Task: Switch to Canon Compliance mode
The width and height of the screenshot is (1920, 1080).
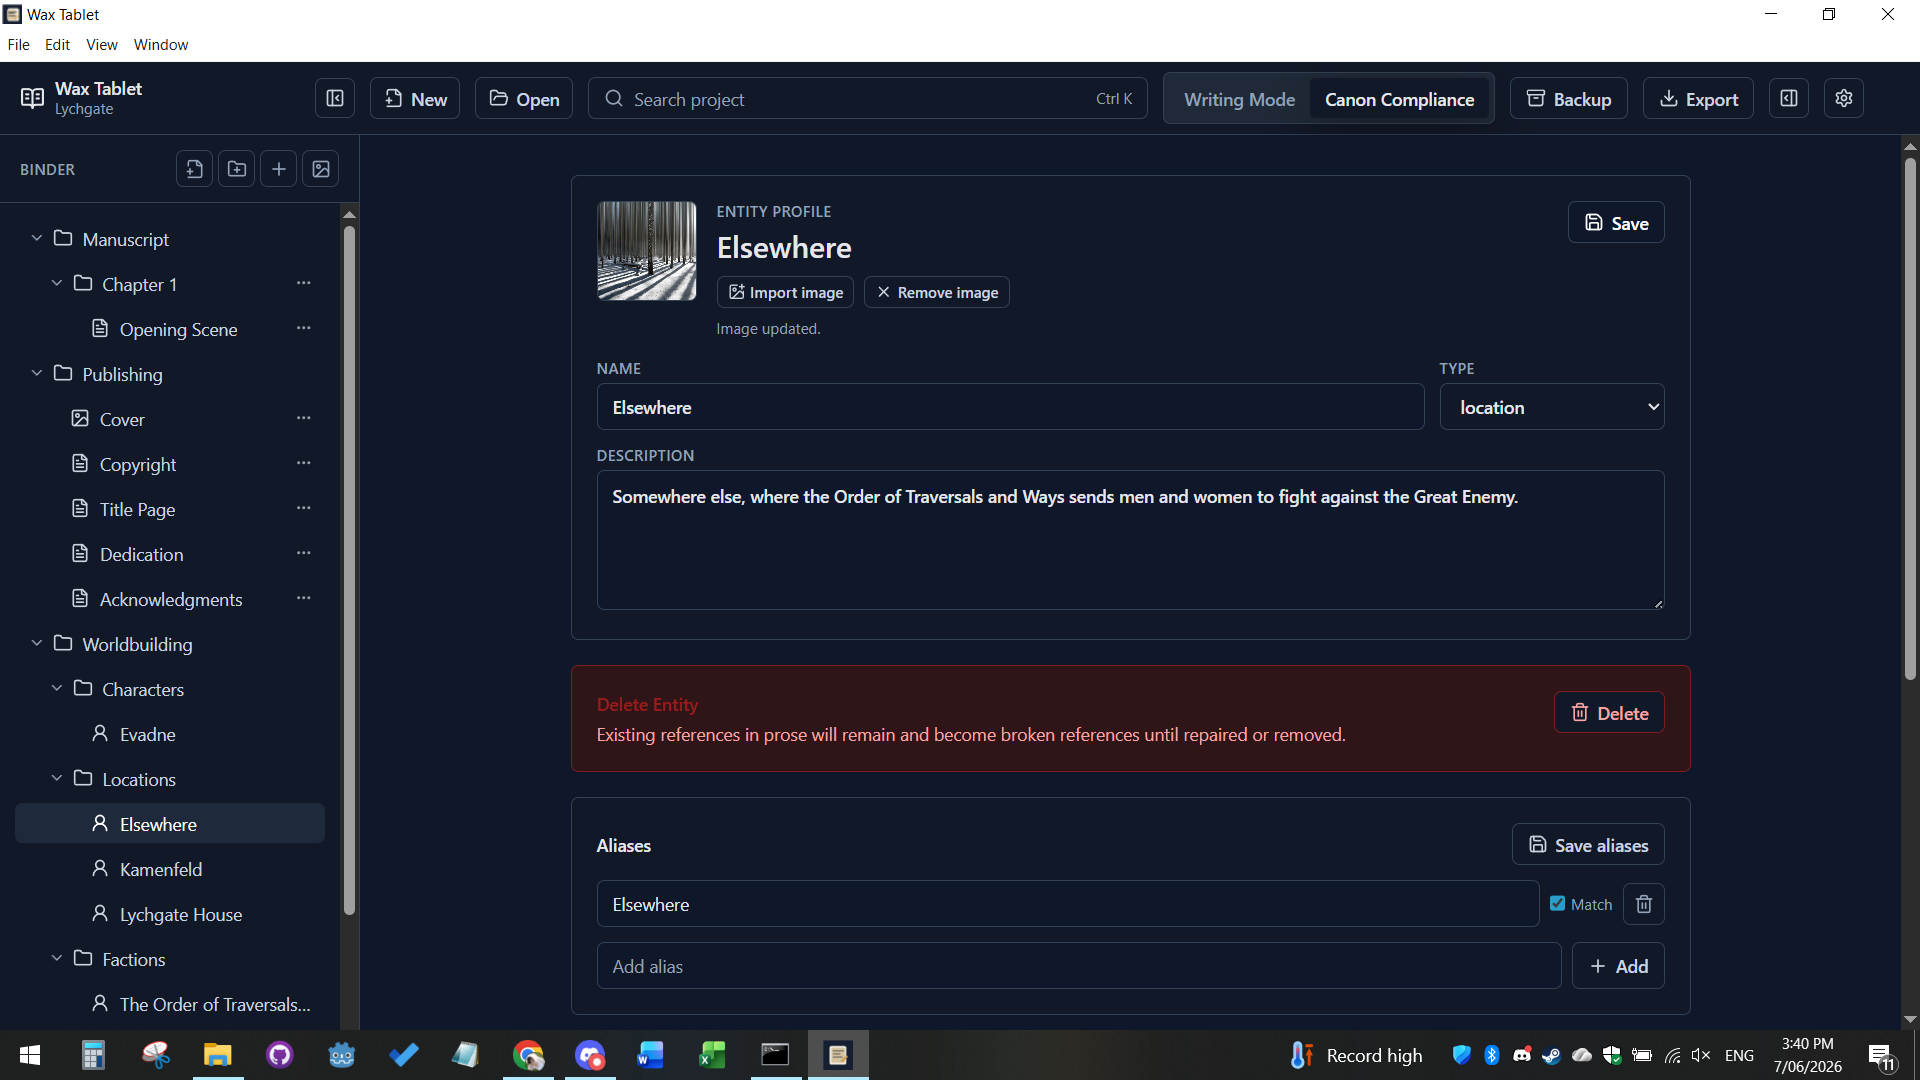Action: click(x=1399, y=99)
